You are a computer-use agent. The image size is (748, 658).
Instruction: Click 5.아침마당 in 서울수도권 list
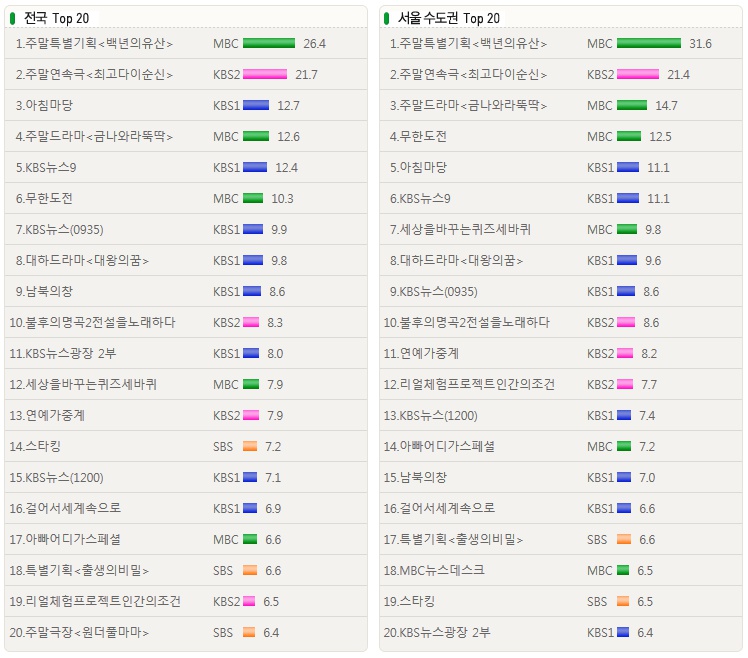click(x=418, y=167)
